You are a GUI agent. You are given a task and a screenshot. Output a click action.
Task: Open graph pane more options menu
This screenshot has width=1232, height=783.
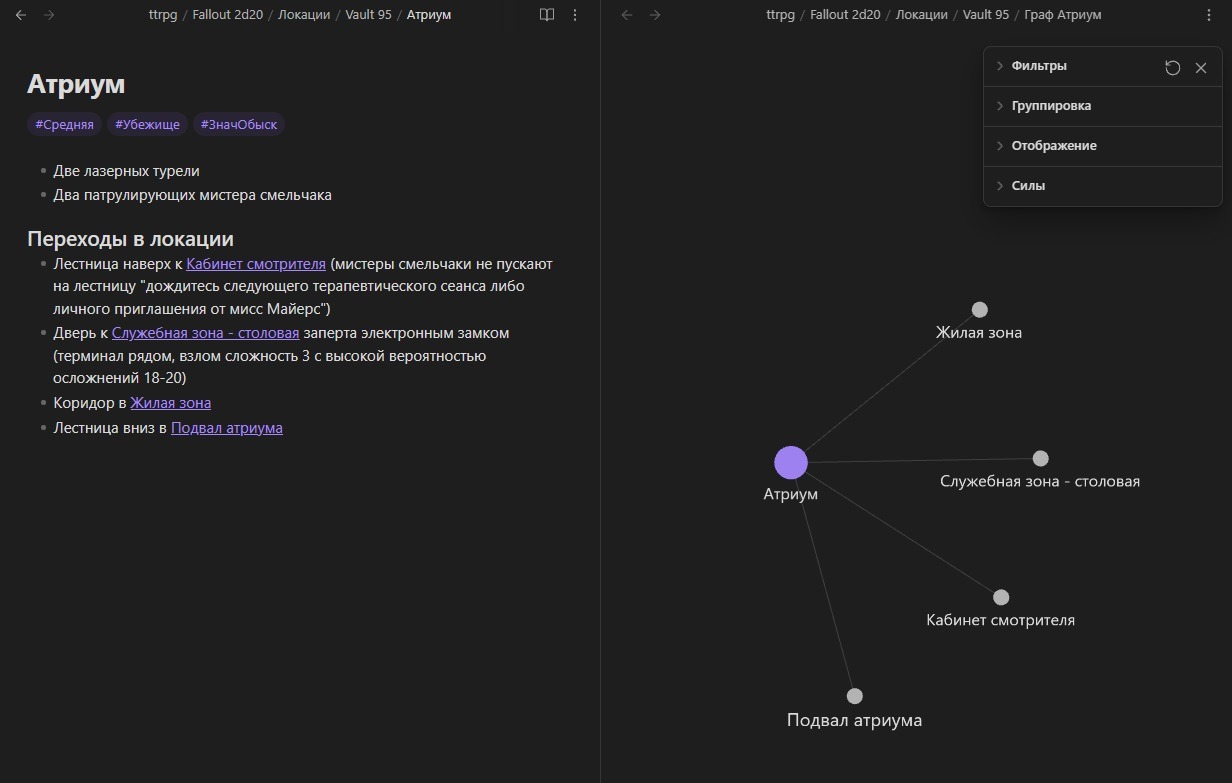pos(1209,15)
